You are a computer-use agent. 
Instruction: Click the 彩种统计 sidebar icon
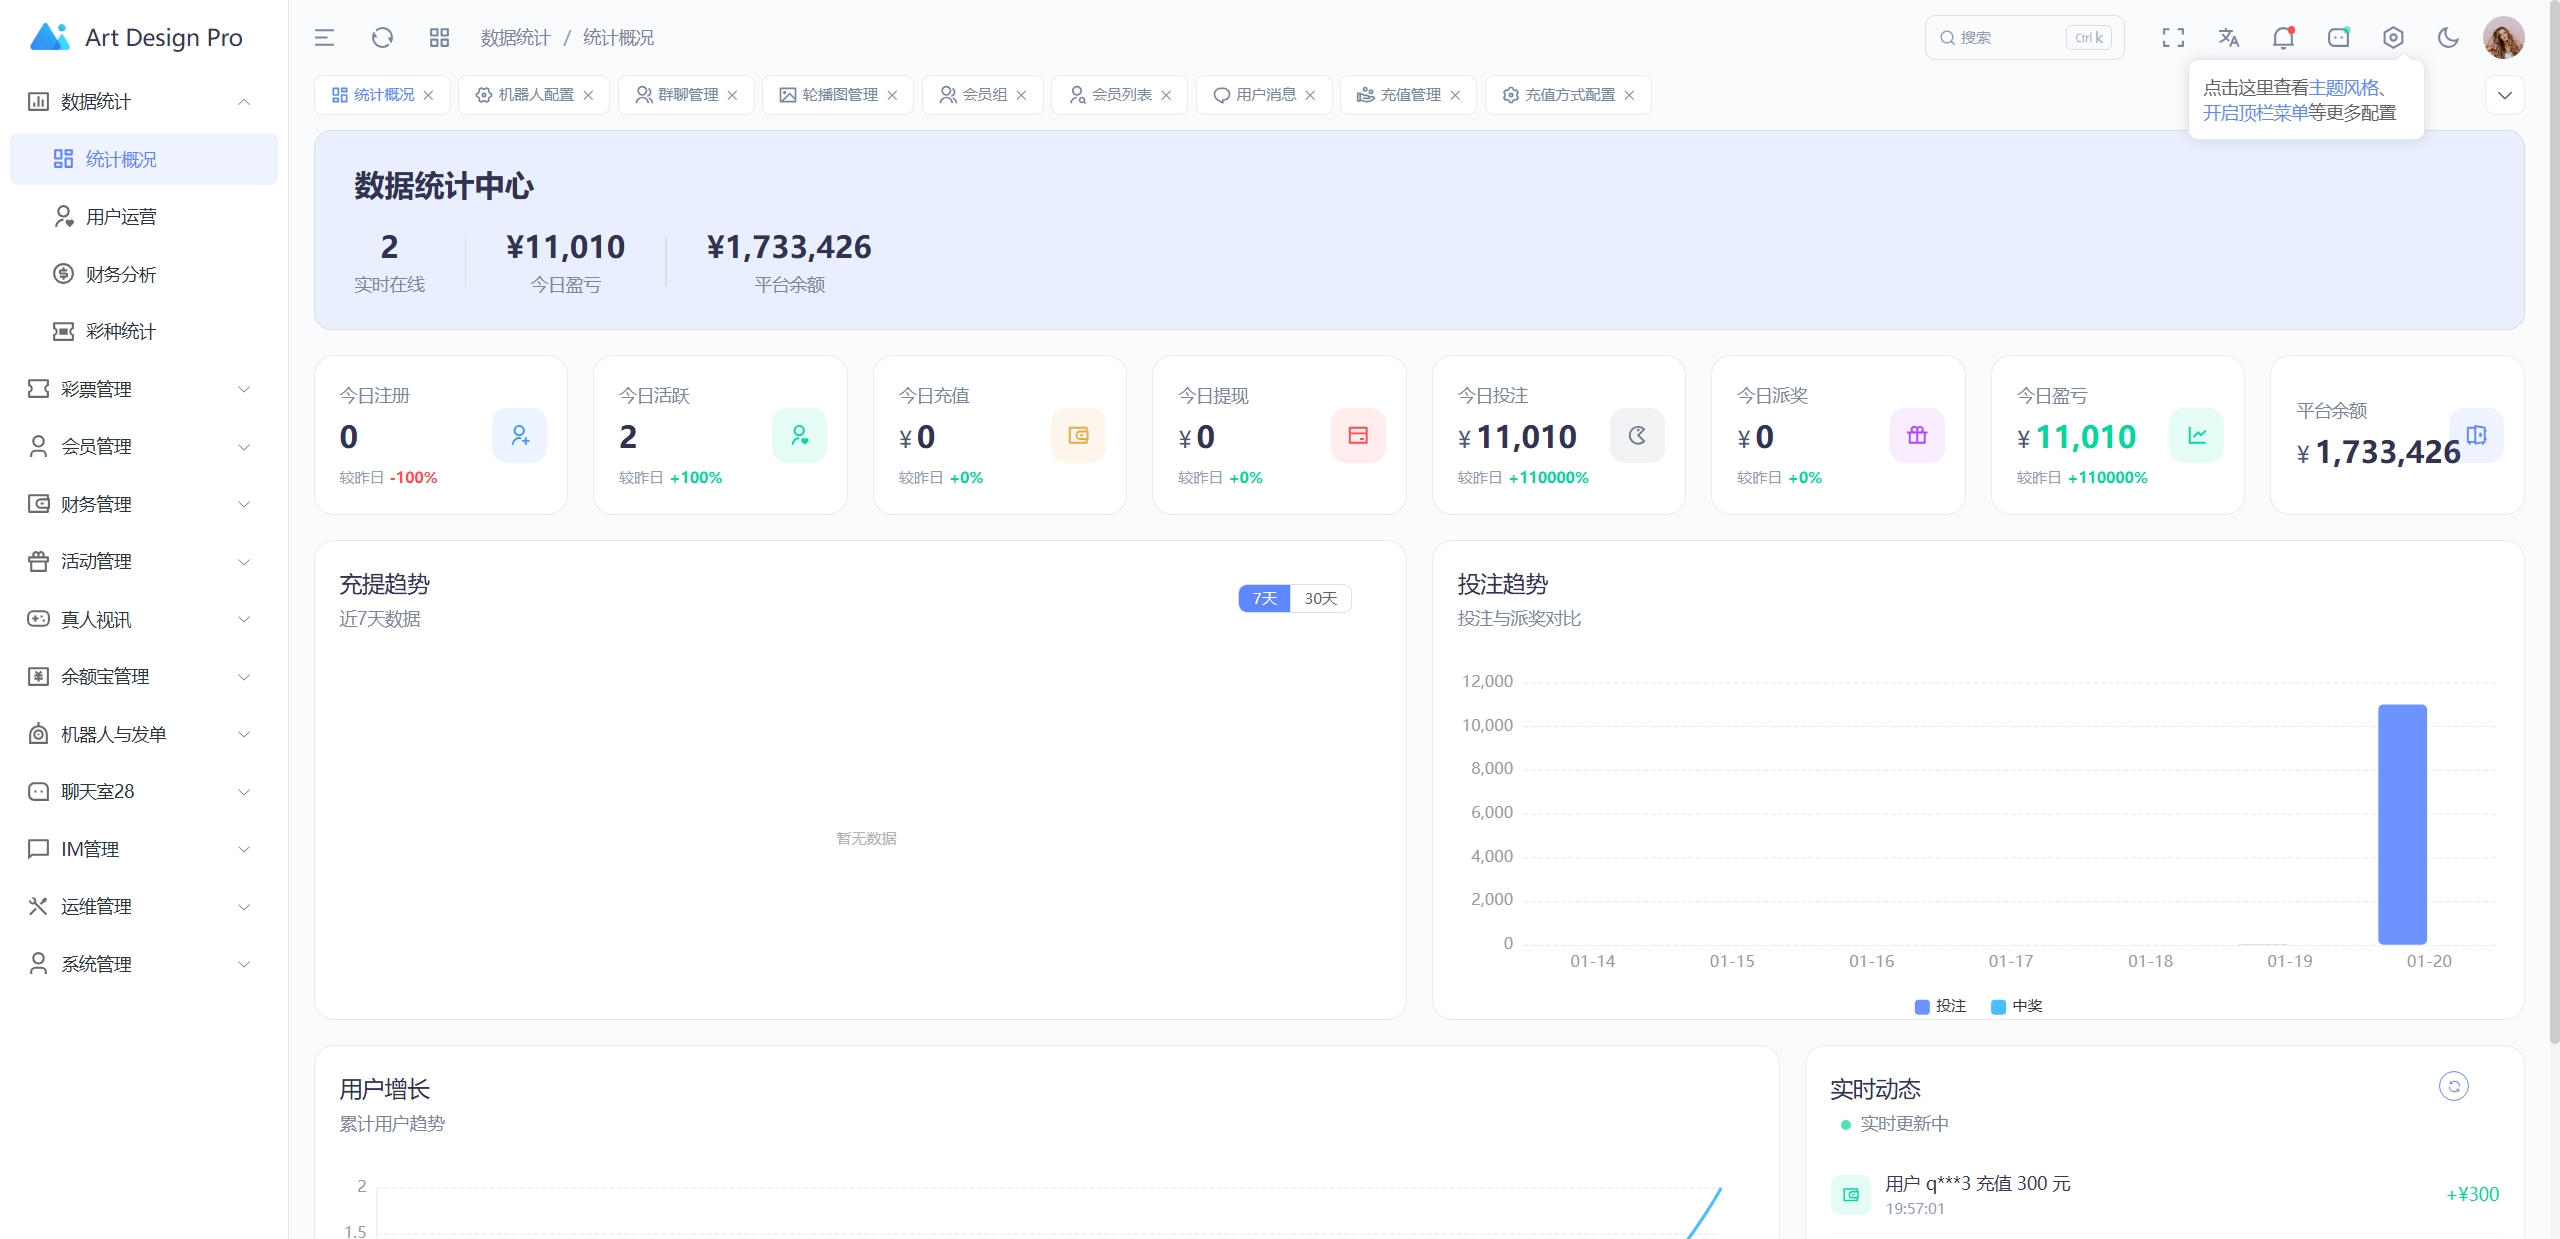pyautogui.click(x=63, y=331)
